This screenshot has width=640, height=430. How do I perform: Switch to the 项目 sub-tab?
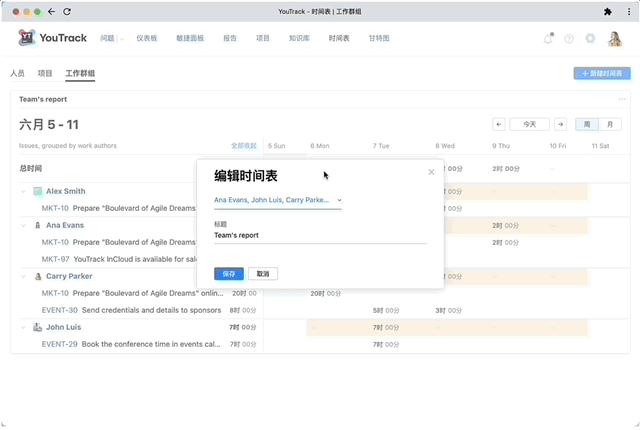45,73
